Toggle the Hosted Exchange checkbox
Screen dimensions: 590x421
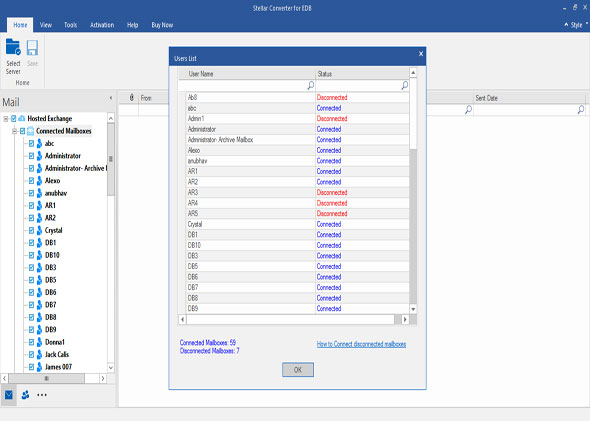14,119
